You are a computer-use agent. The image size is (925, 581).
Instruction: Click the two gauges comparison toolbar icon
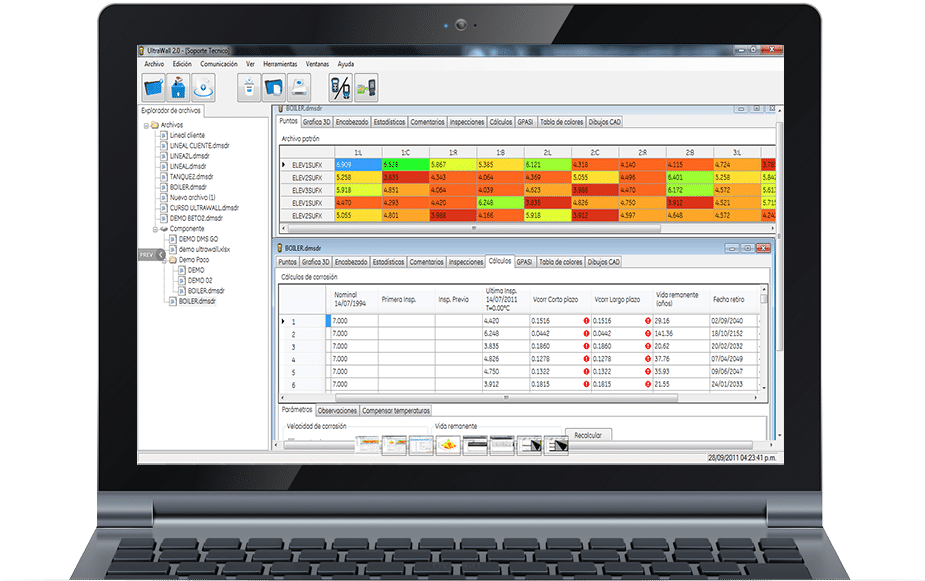[x=341, y=87]
